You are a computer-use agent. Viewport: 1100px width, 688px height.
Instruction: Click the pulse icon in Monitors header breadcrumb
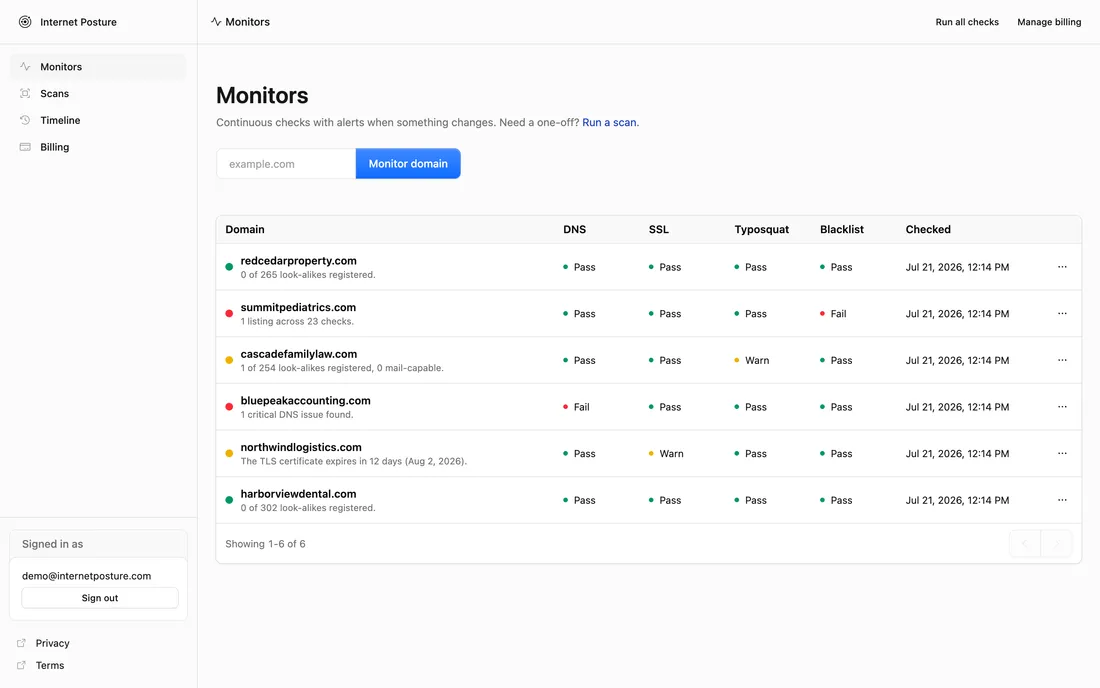[216, 22]
